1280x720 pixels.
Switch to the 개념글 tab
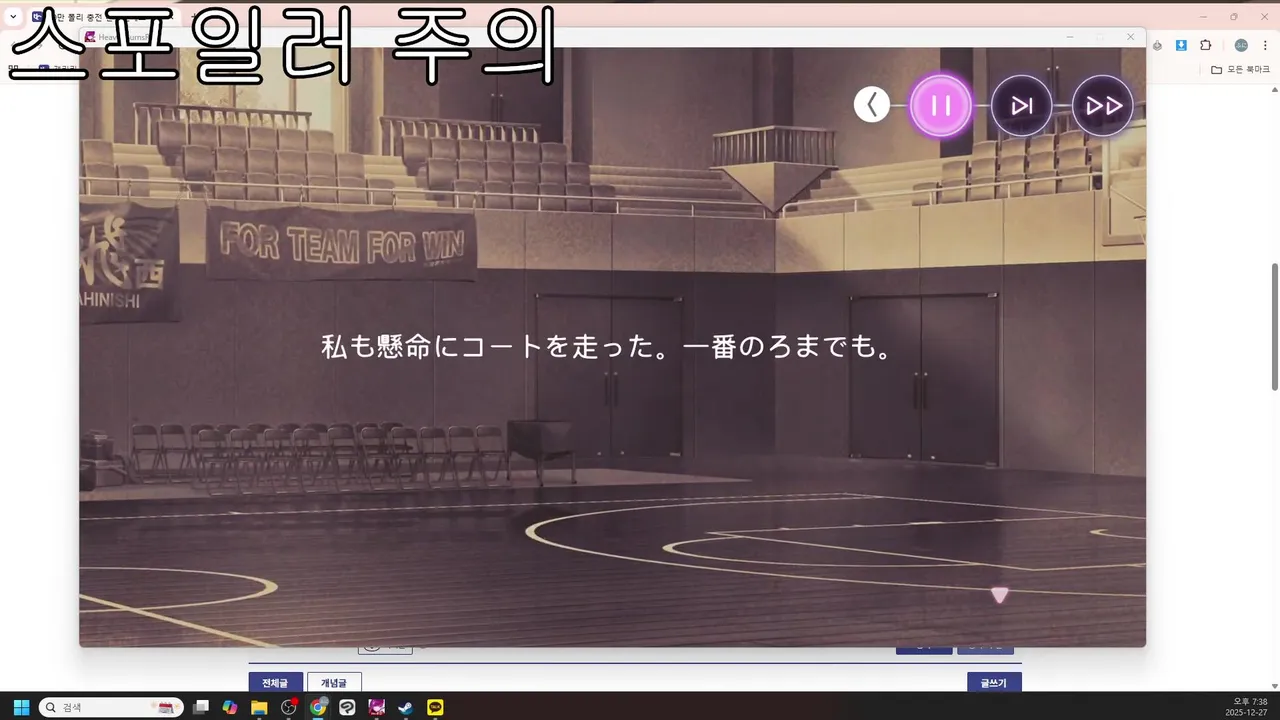click(334, 682)
